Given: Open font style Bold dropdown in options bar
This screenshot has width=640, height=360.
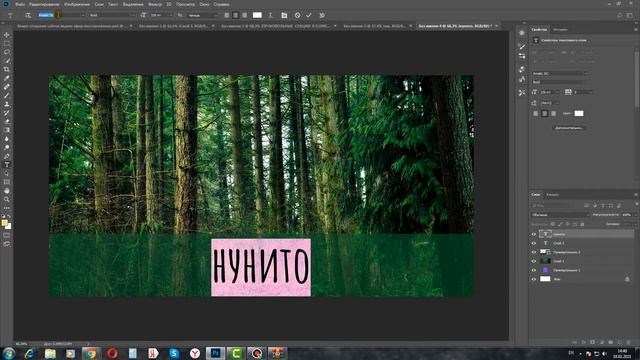Looking at the screenshot, I should coord(132,15).
